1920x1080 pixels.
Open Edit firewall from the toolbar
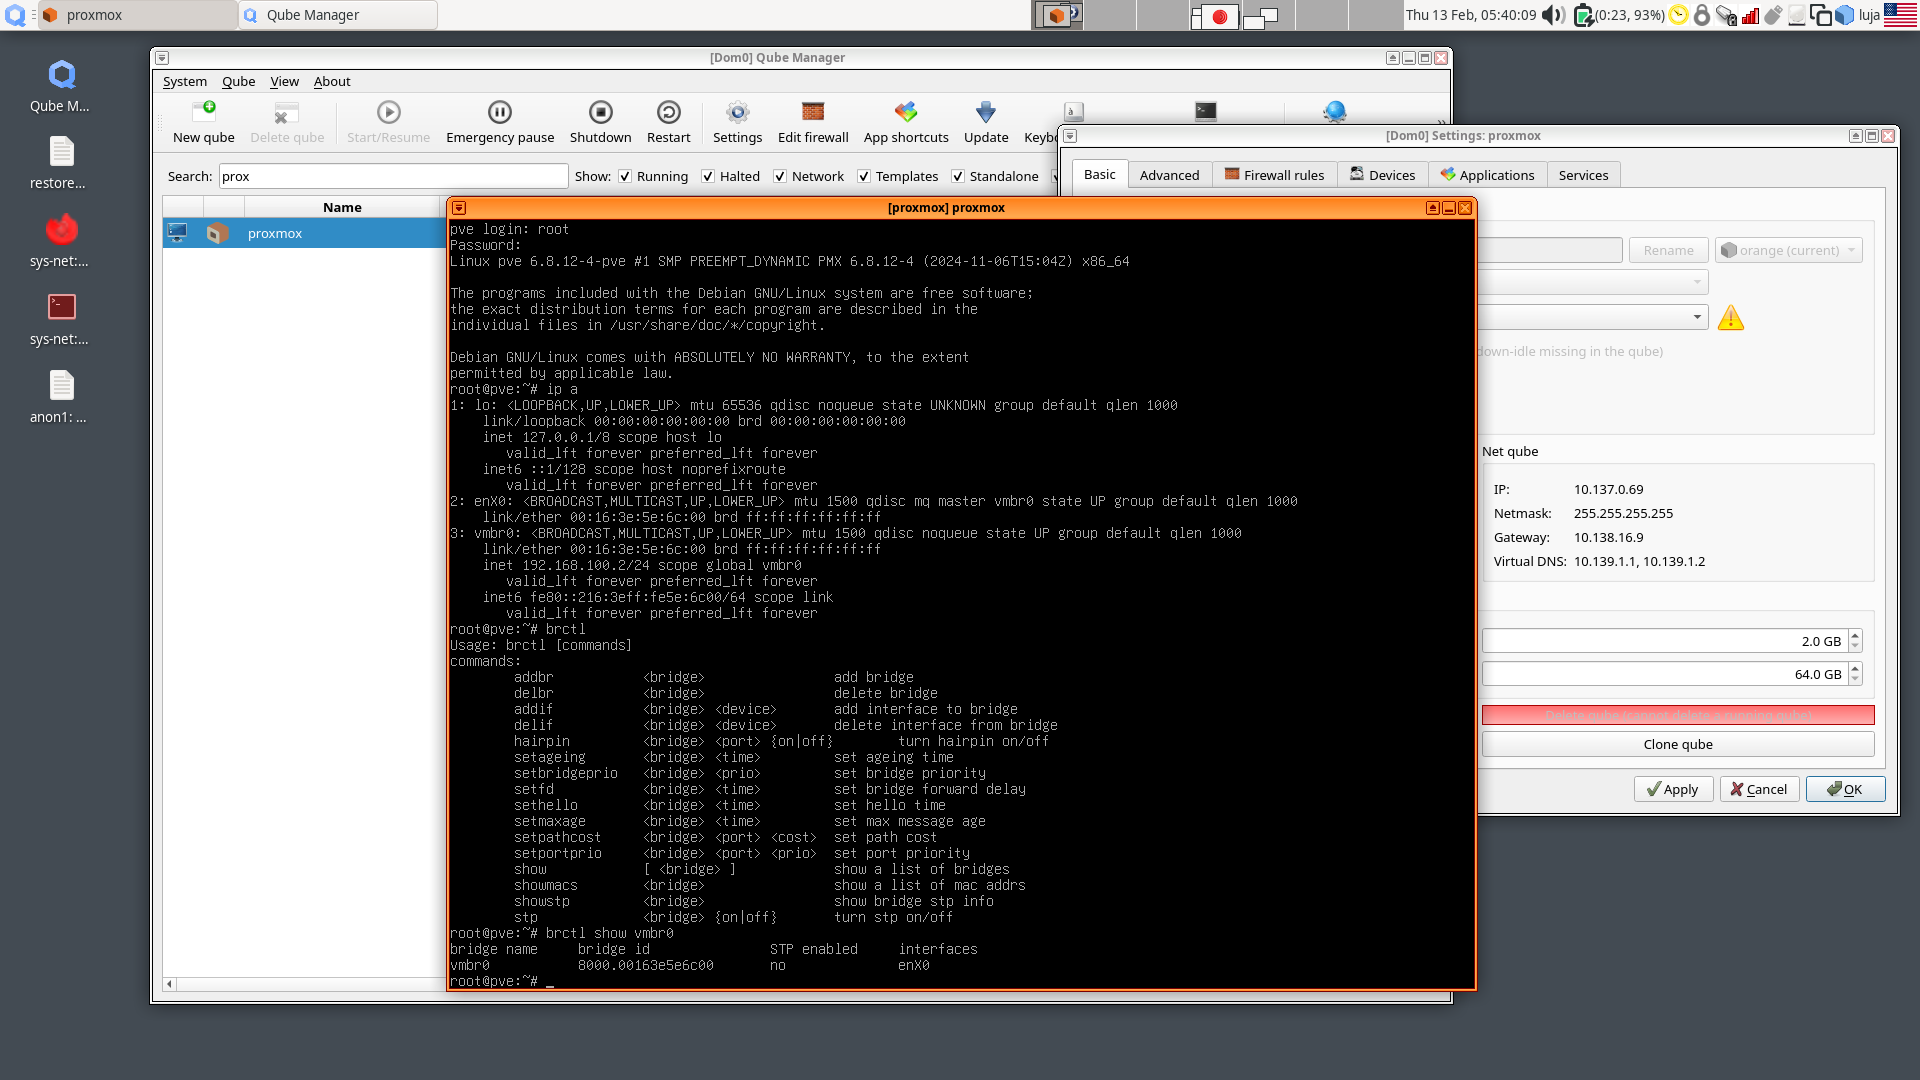click(813, 122)
